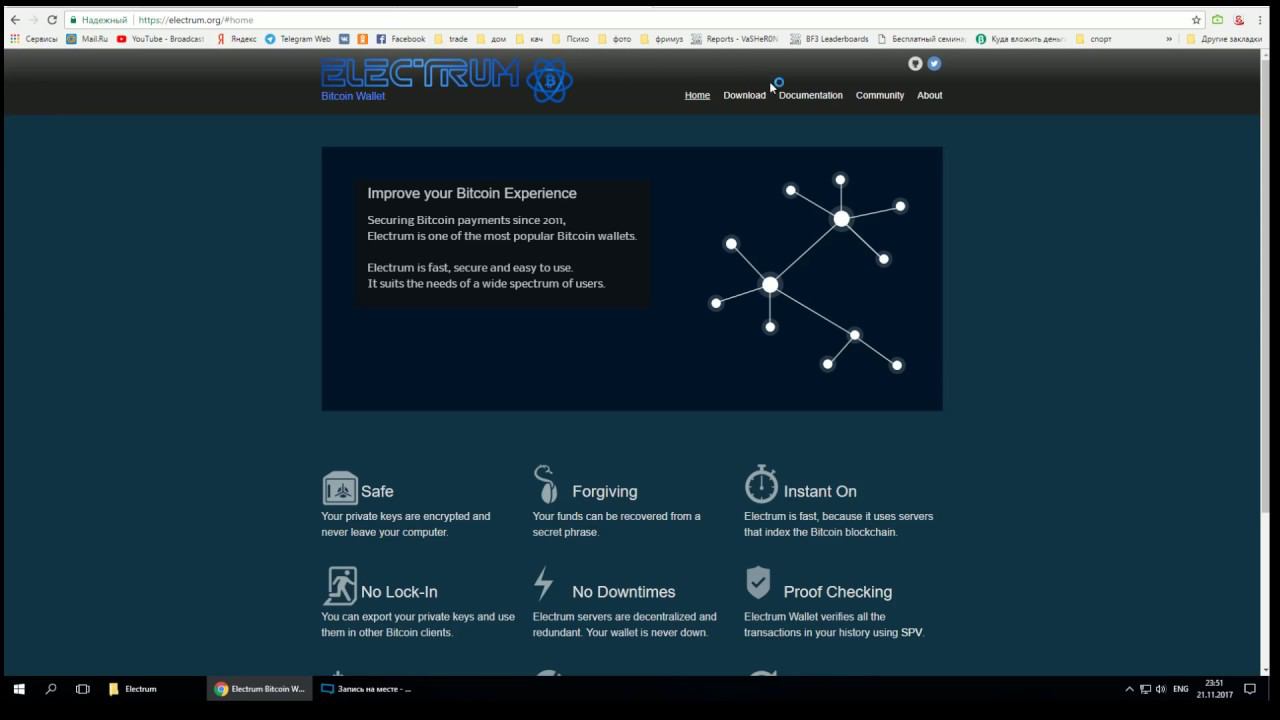Open the фото bookmarks folder
1280x720 pixels.
pos(615,39)
